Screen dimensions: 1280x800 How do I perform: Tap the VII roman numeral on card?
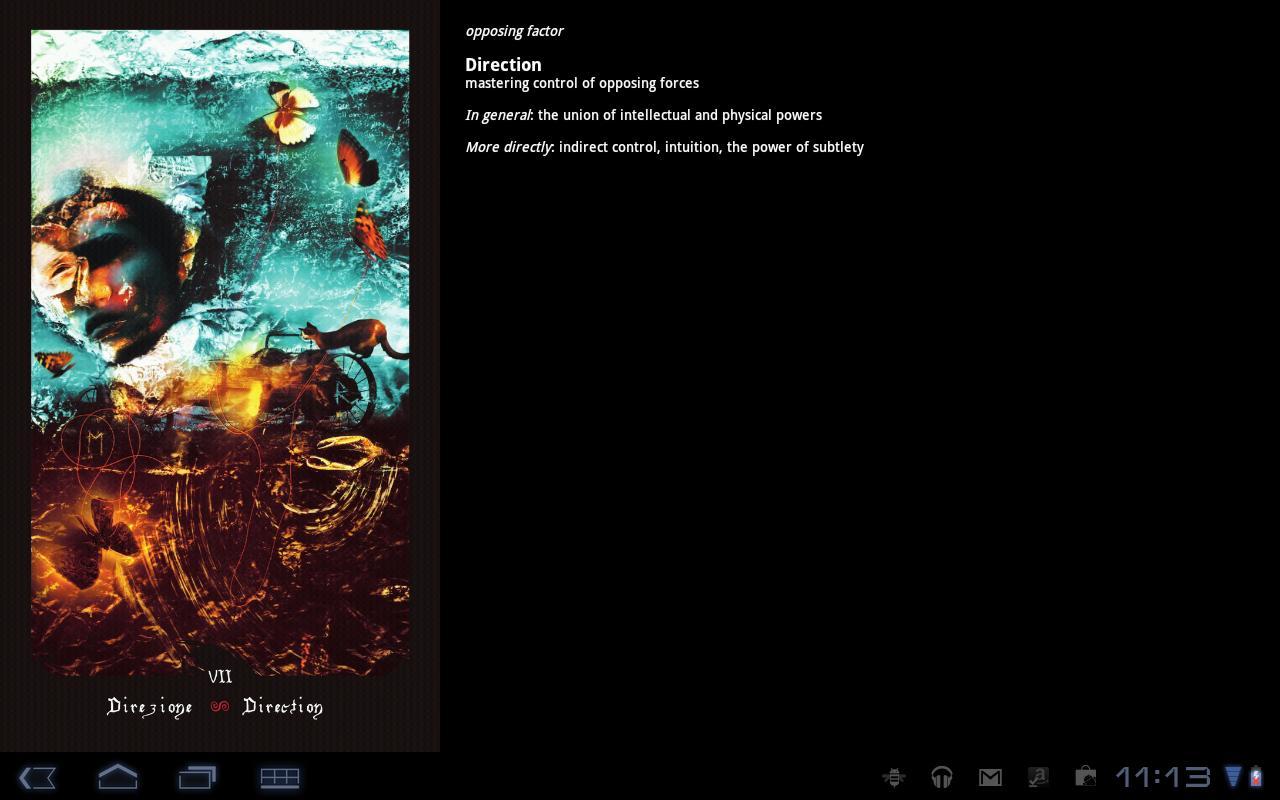click(220, 677)
